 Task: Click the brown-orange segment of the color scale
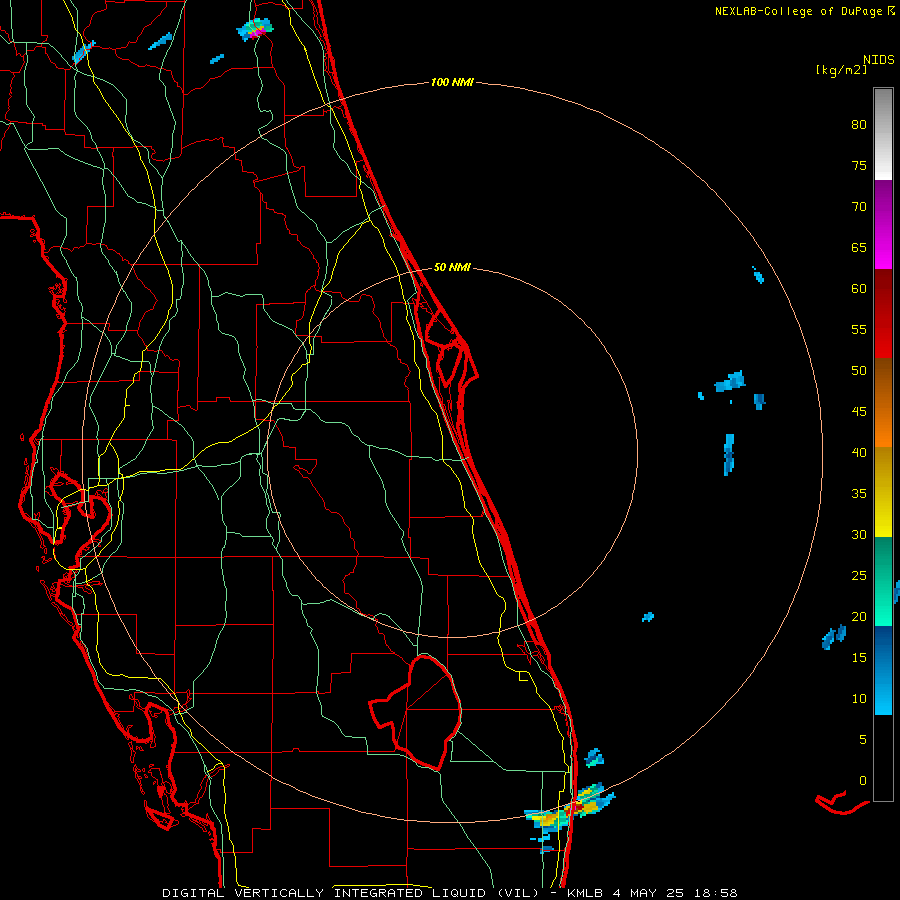883,402
